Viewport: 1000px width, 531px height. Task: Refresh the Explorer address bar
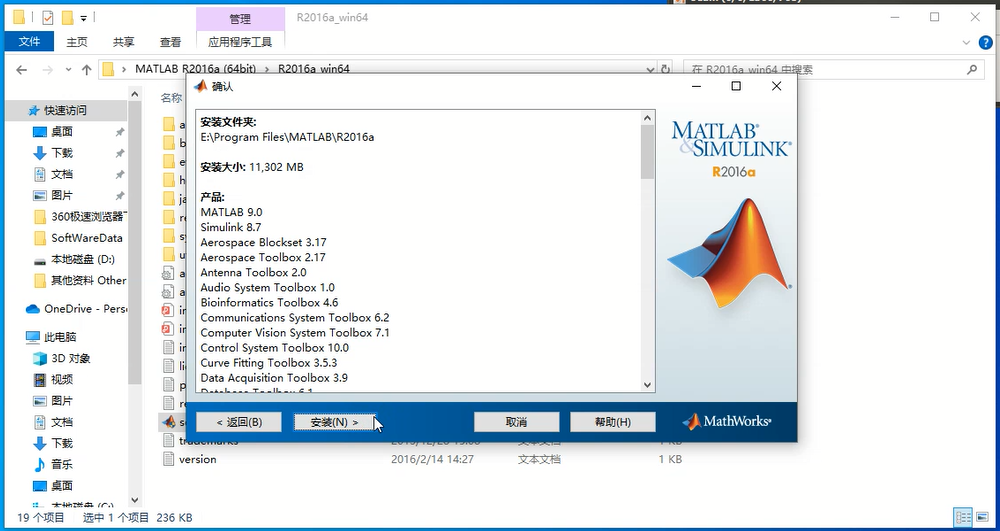(665, 69)
